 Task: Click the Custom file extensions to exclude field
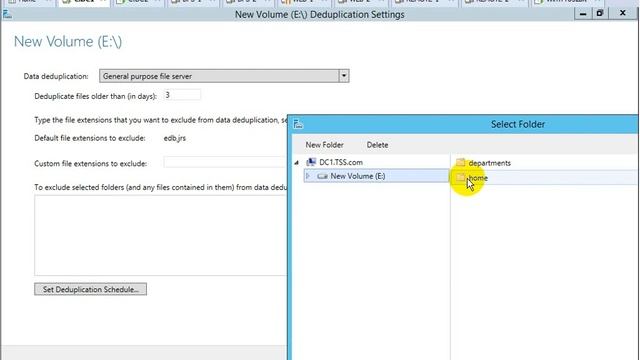(225, 162)
